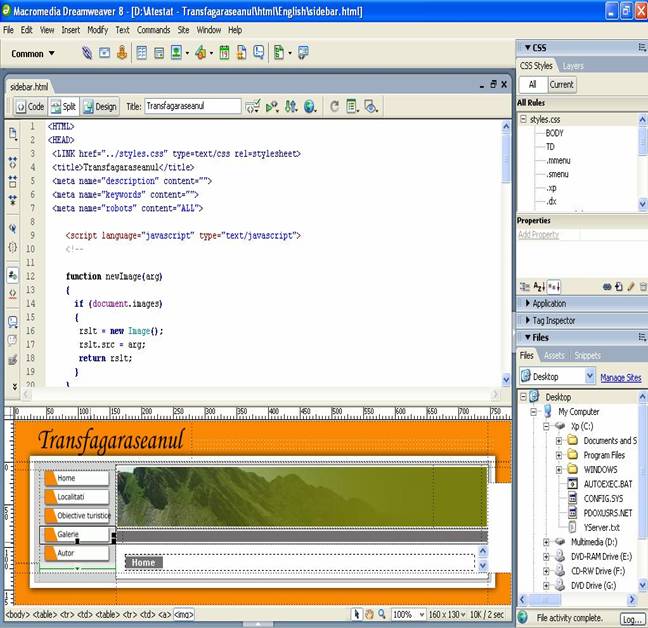Screen dimensions: 648x628
Task: Switch to Design view
Action: [x=100, y=106]
